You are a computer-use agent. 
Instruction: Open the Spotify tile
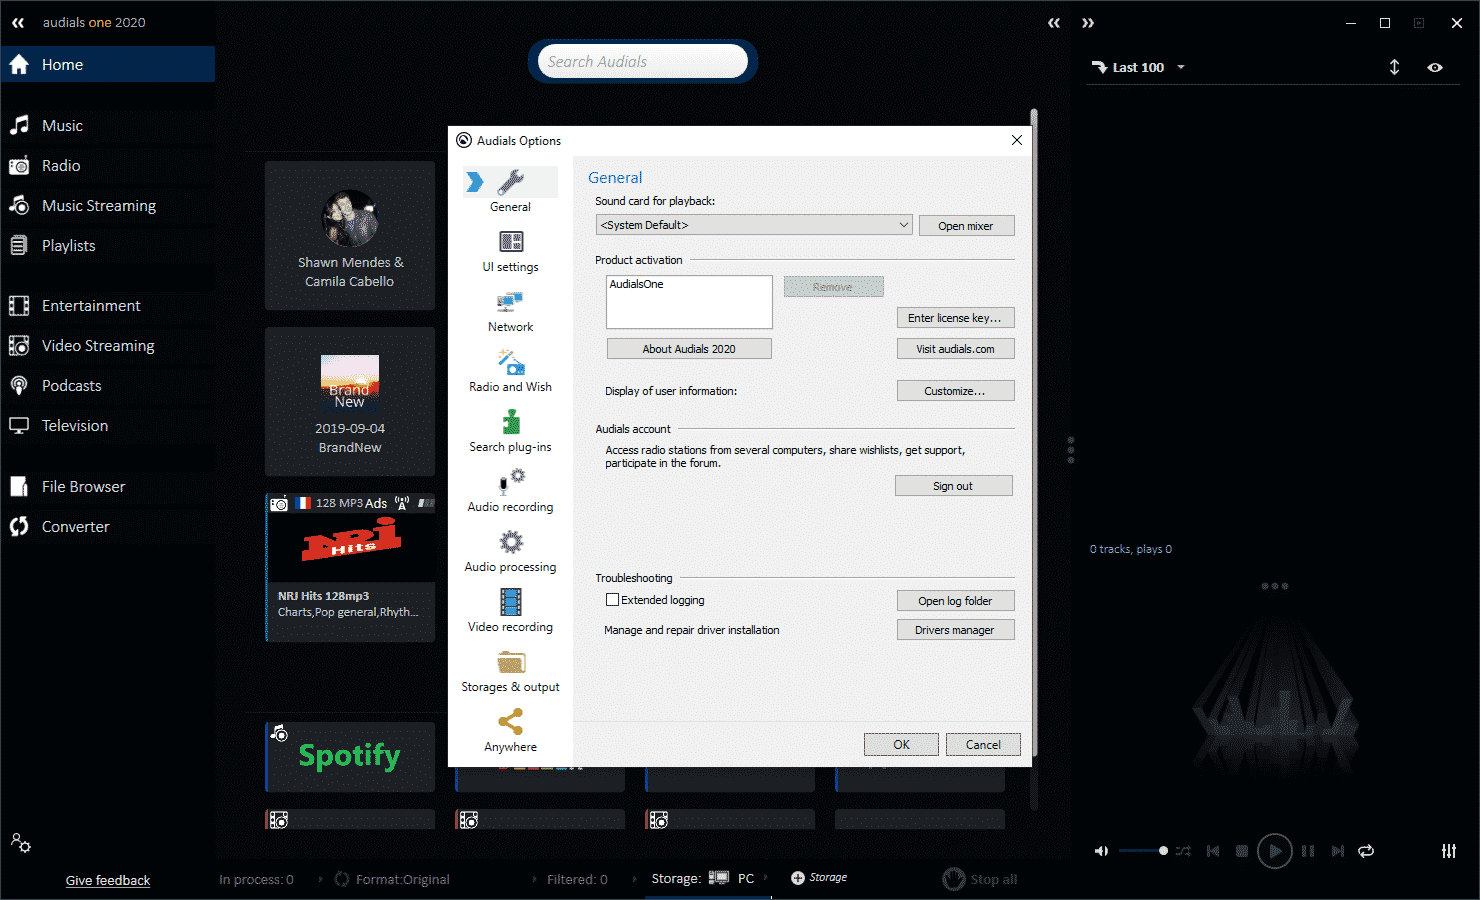coord(350,756)
